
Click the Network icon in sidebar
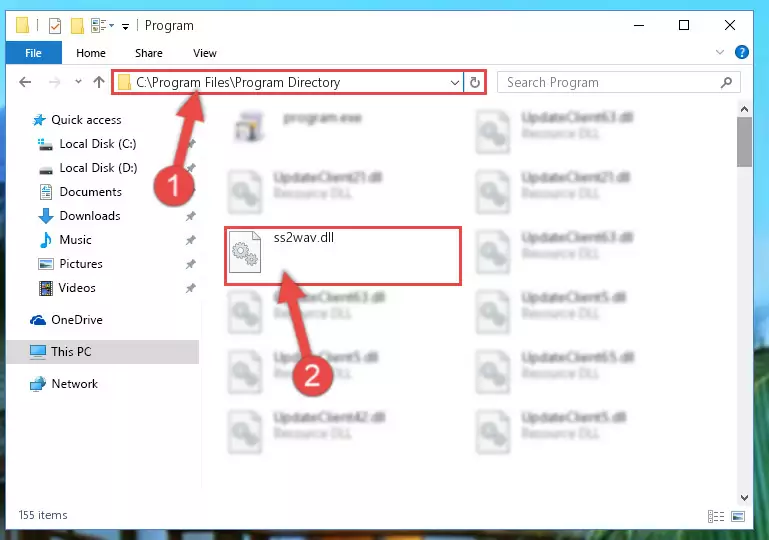click(x=38, y=384)
